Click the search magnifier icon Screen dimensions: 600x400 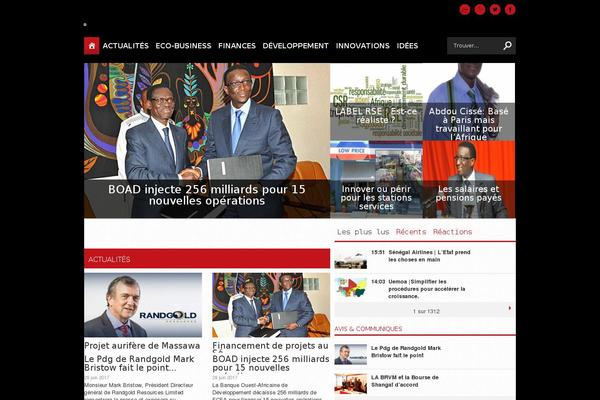point(507,46)
